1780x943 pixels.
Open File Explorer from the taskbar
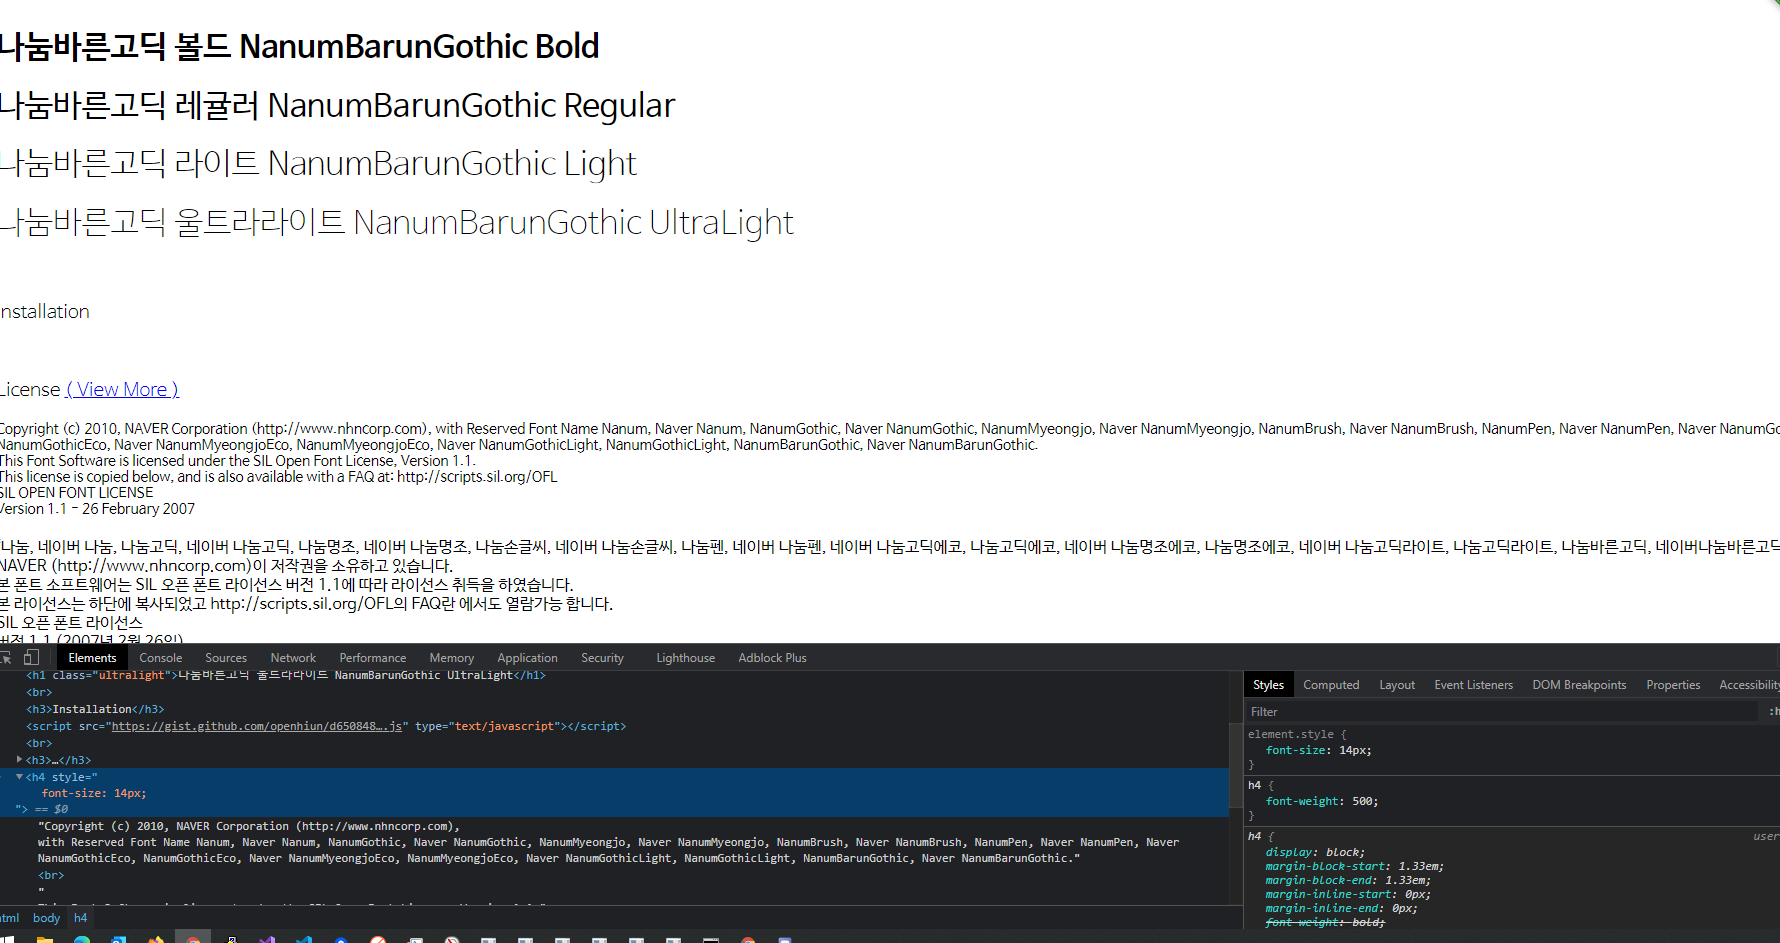47,938
